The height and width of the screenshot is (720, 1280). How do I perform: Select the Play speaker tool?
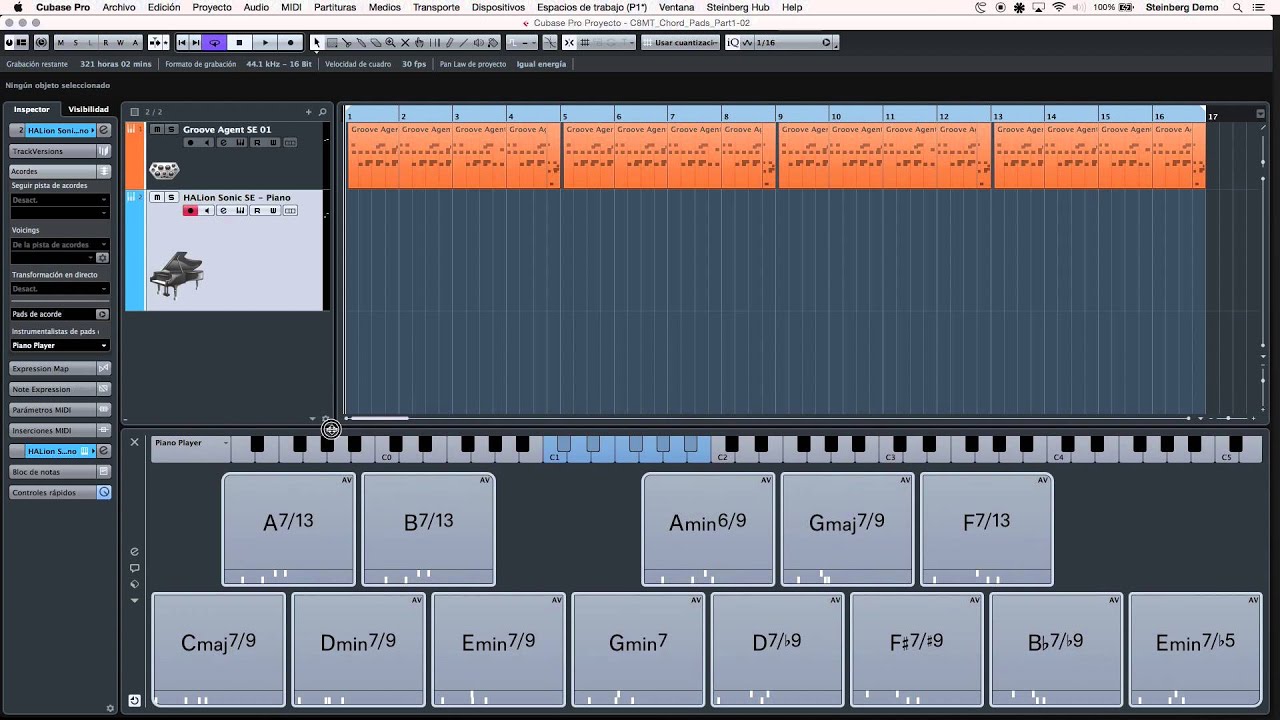(x=478, y=43)
